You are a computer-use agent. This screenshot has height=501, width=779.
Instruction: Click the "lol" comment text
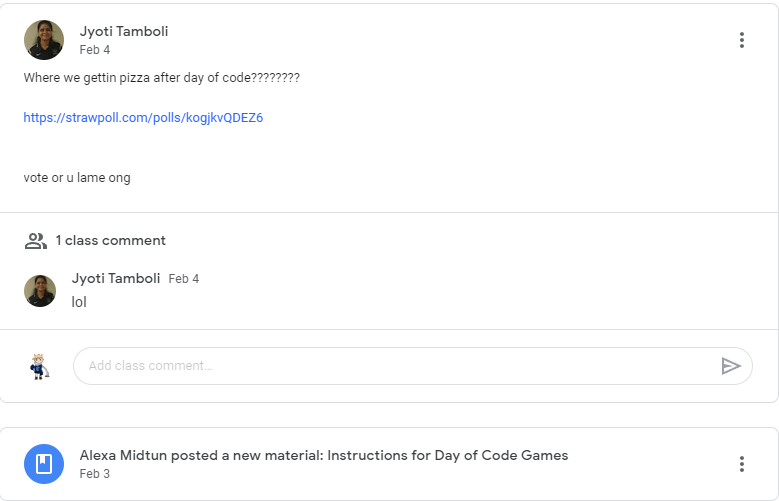click(79, 301)
